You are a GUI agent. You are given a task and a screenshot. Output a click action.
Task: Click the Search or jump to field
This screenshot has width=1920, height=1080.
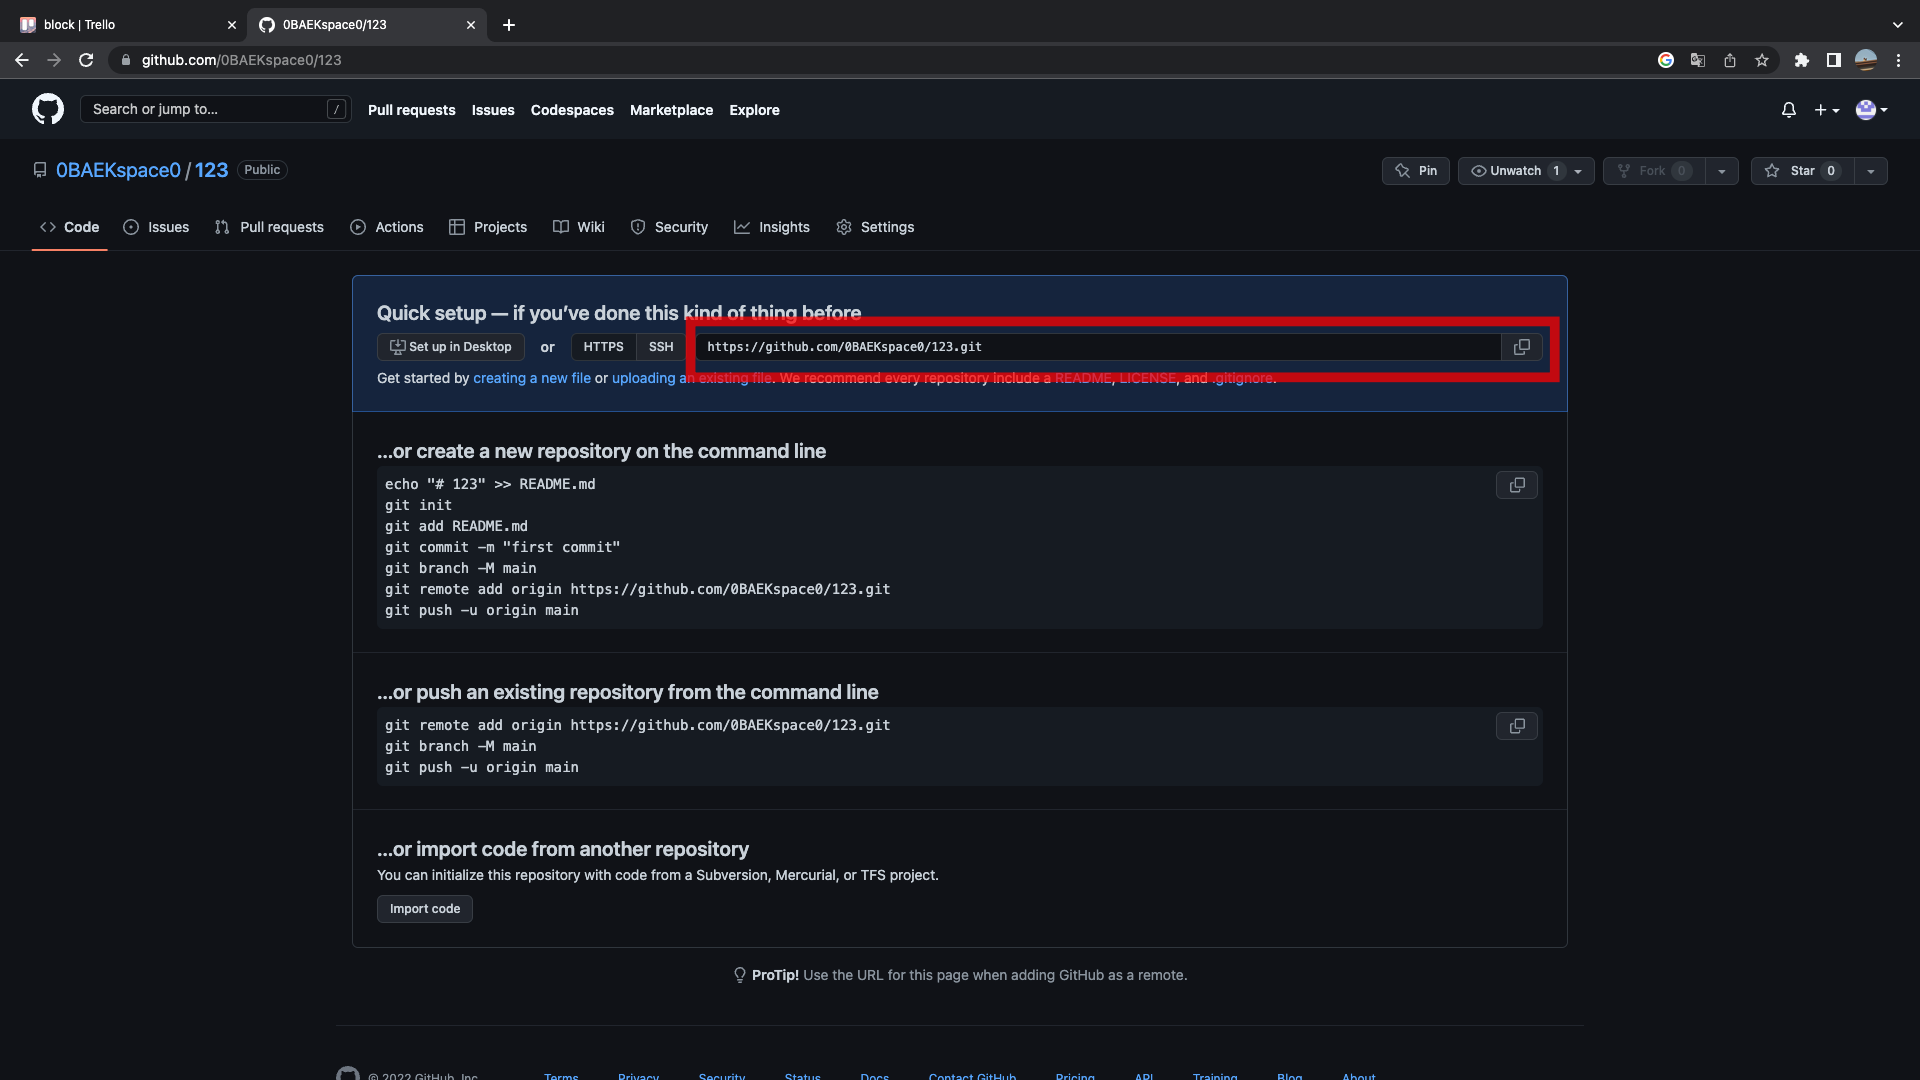coord(205,109)
